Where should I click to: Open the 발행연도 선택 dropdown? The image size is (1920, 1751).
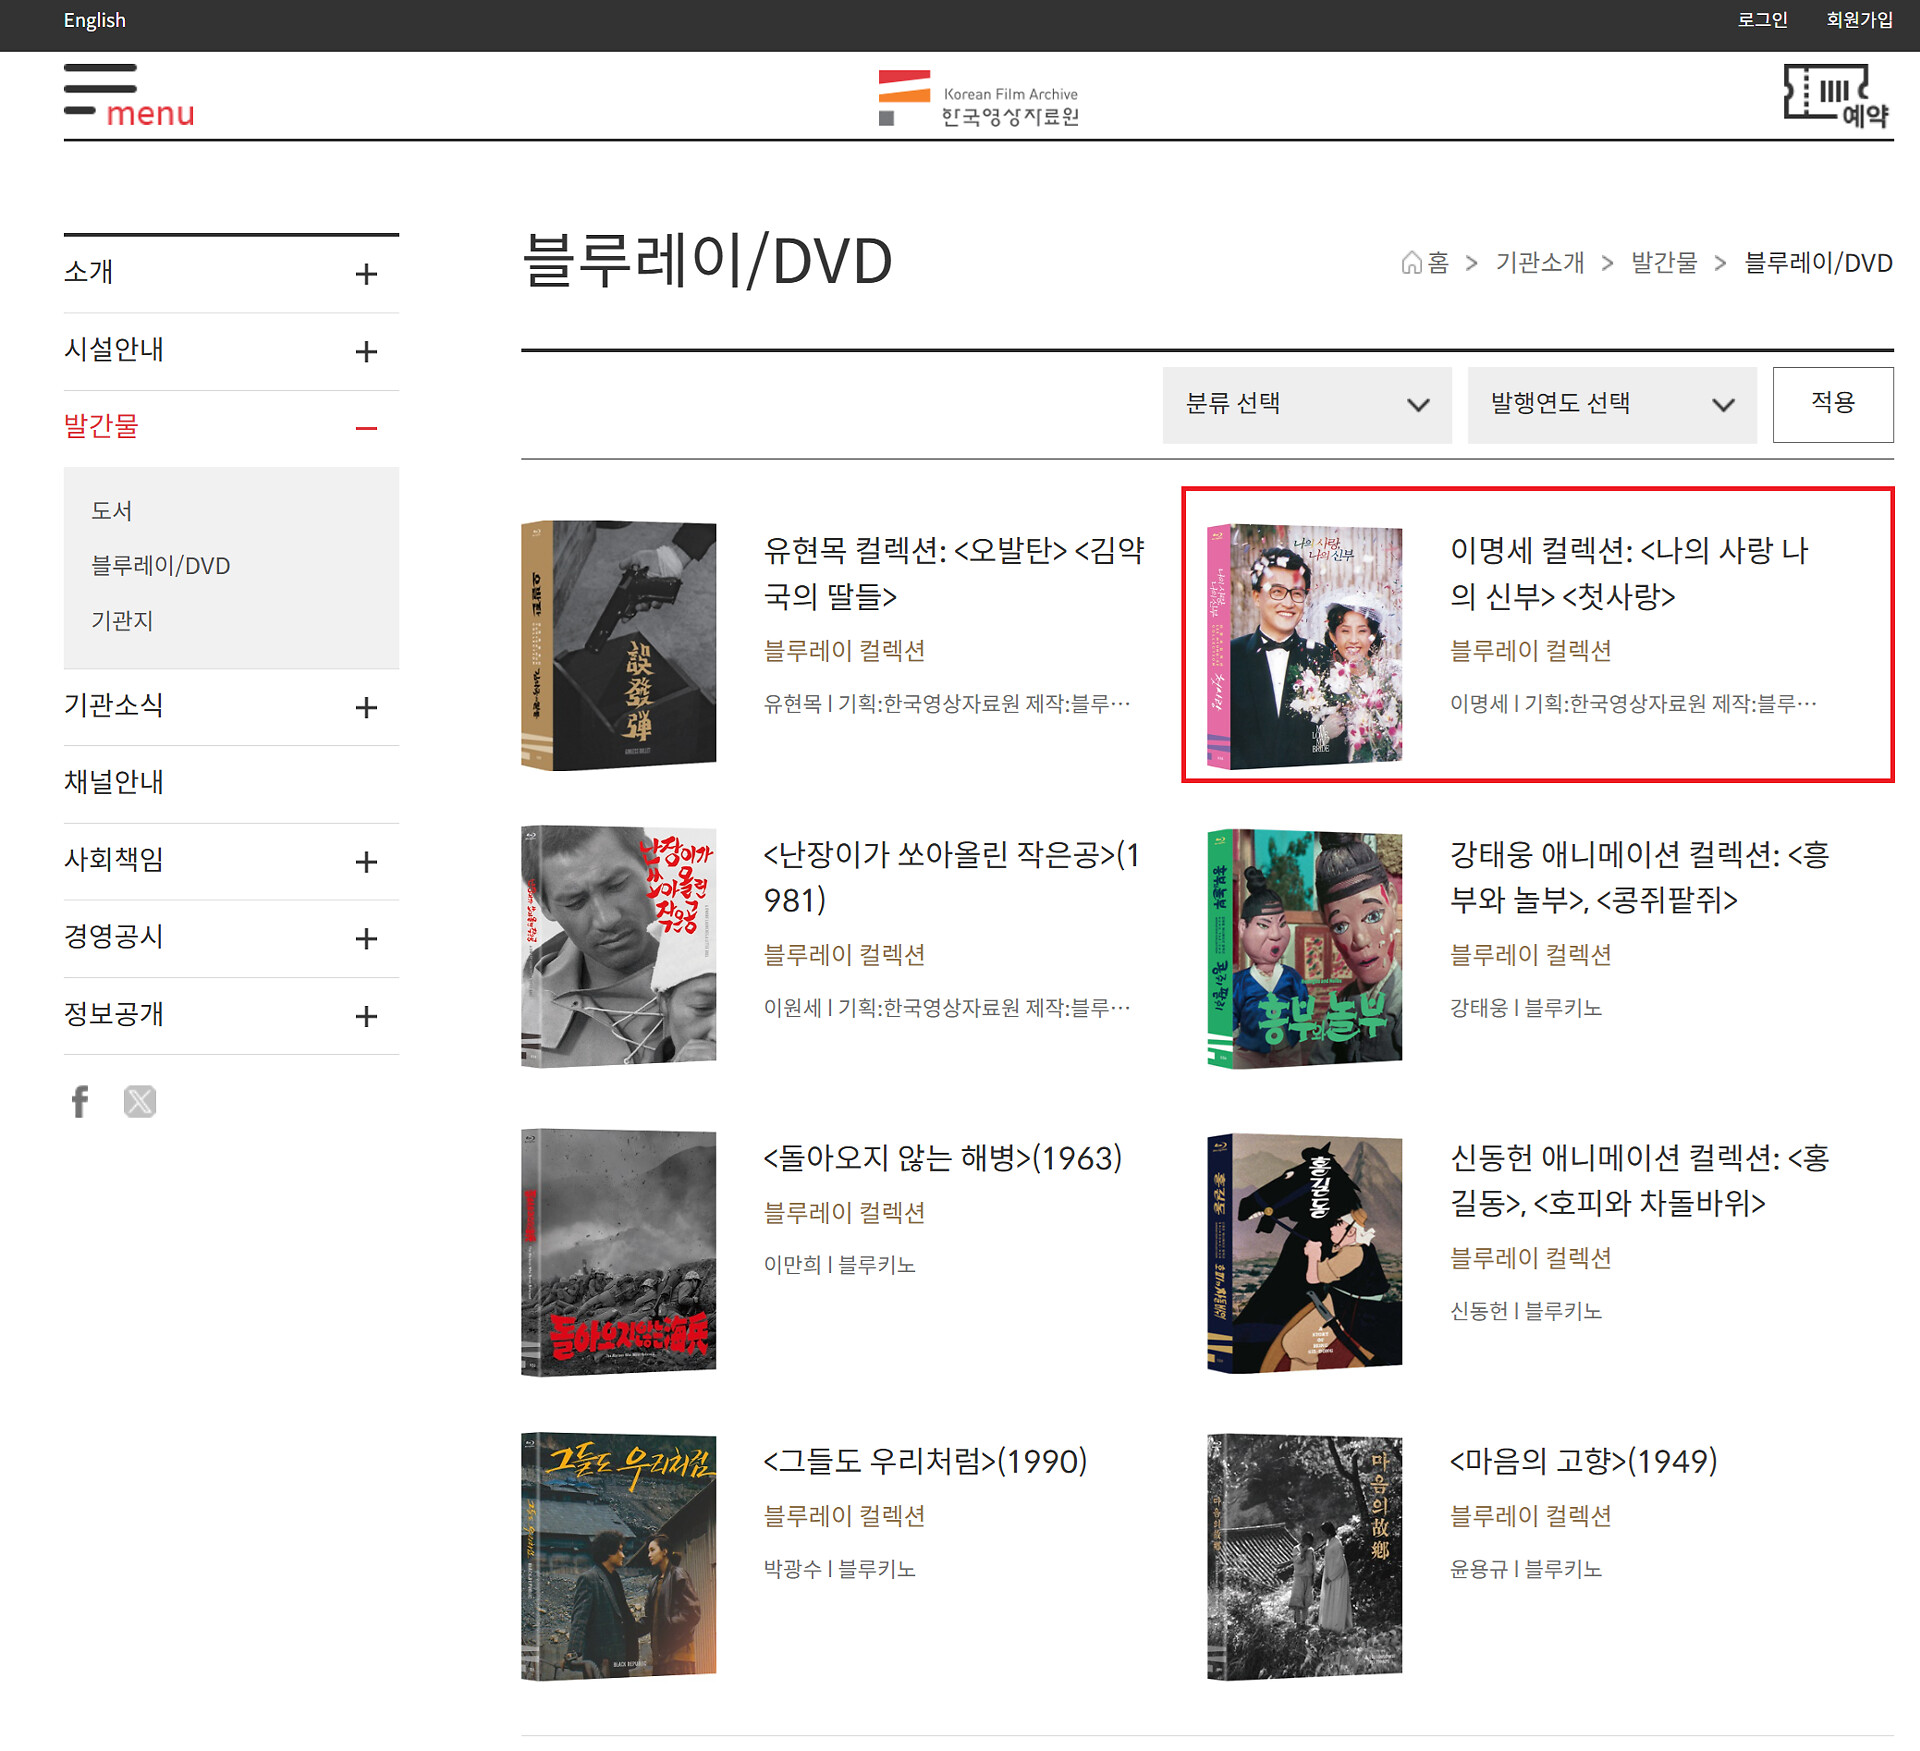1612,404
